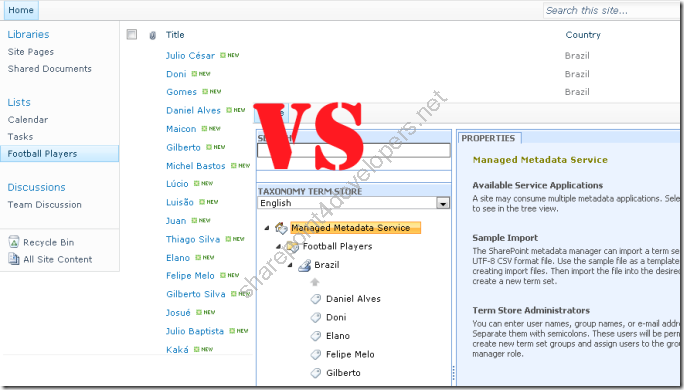684x390 pixels.
Task: Open Shared Documents library link
Action: tap(50, 68)
